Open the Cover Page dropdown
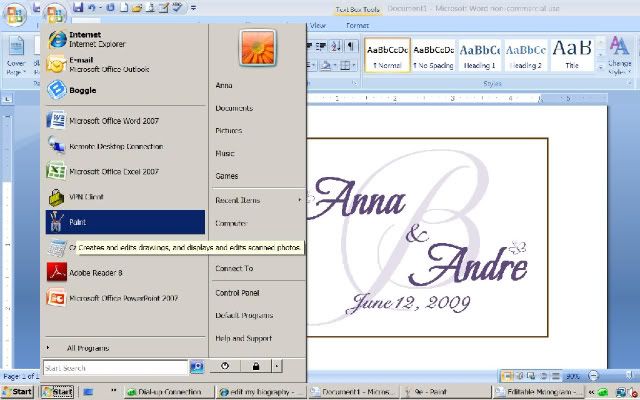 [x=16, y=56]
